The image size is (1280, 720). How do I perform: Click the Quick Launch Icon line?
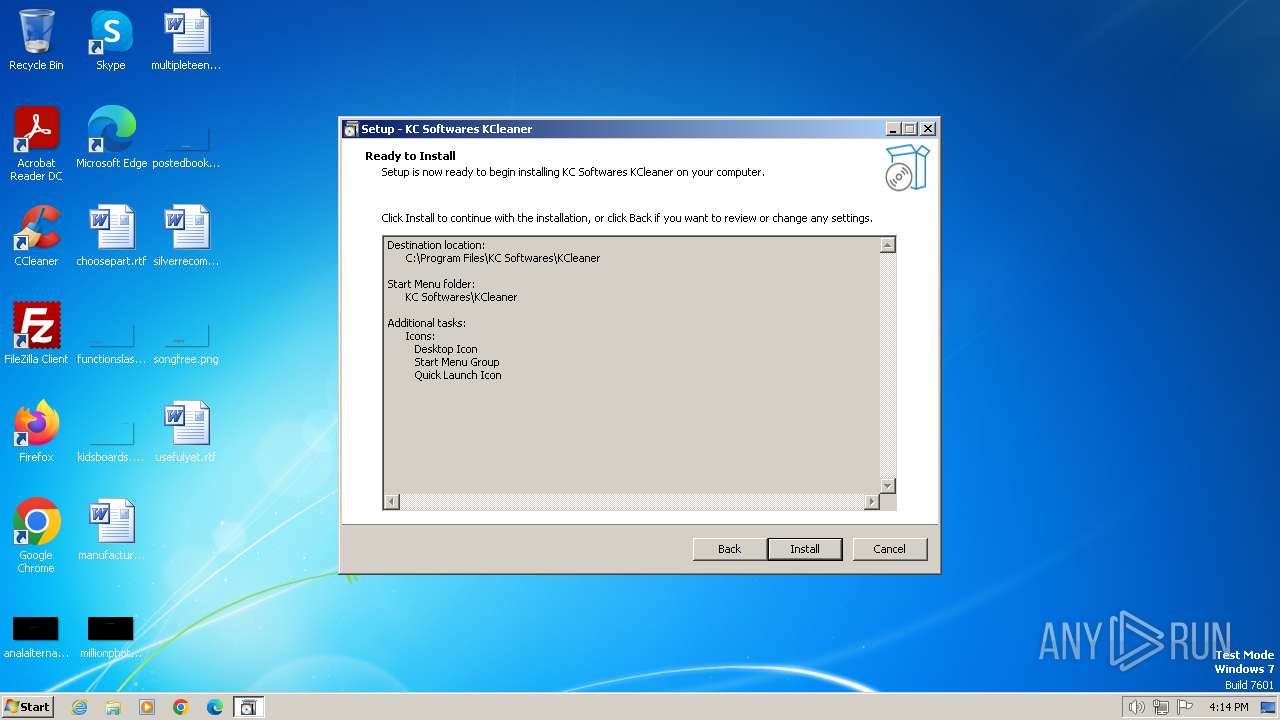458,375
